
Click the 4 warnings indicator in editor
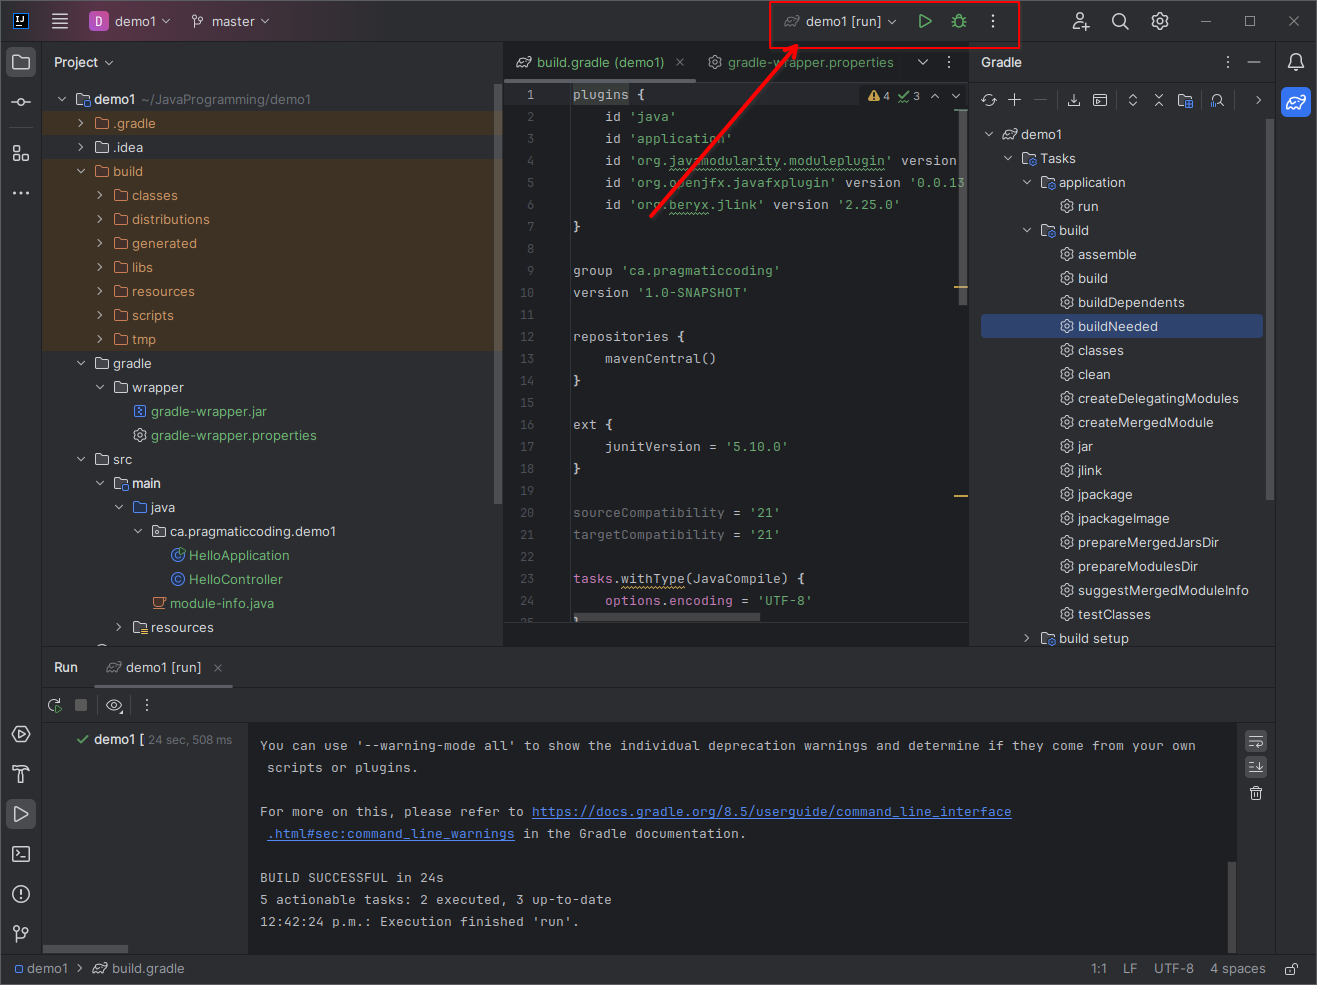[879, 96]
